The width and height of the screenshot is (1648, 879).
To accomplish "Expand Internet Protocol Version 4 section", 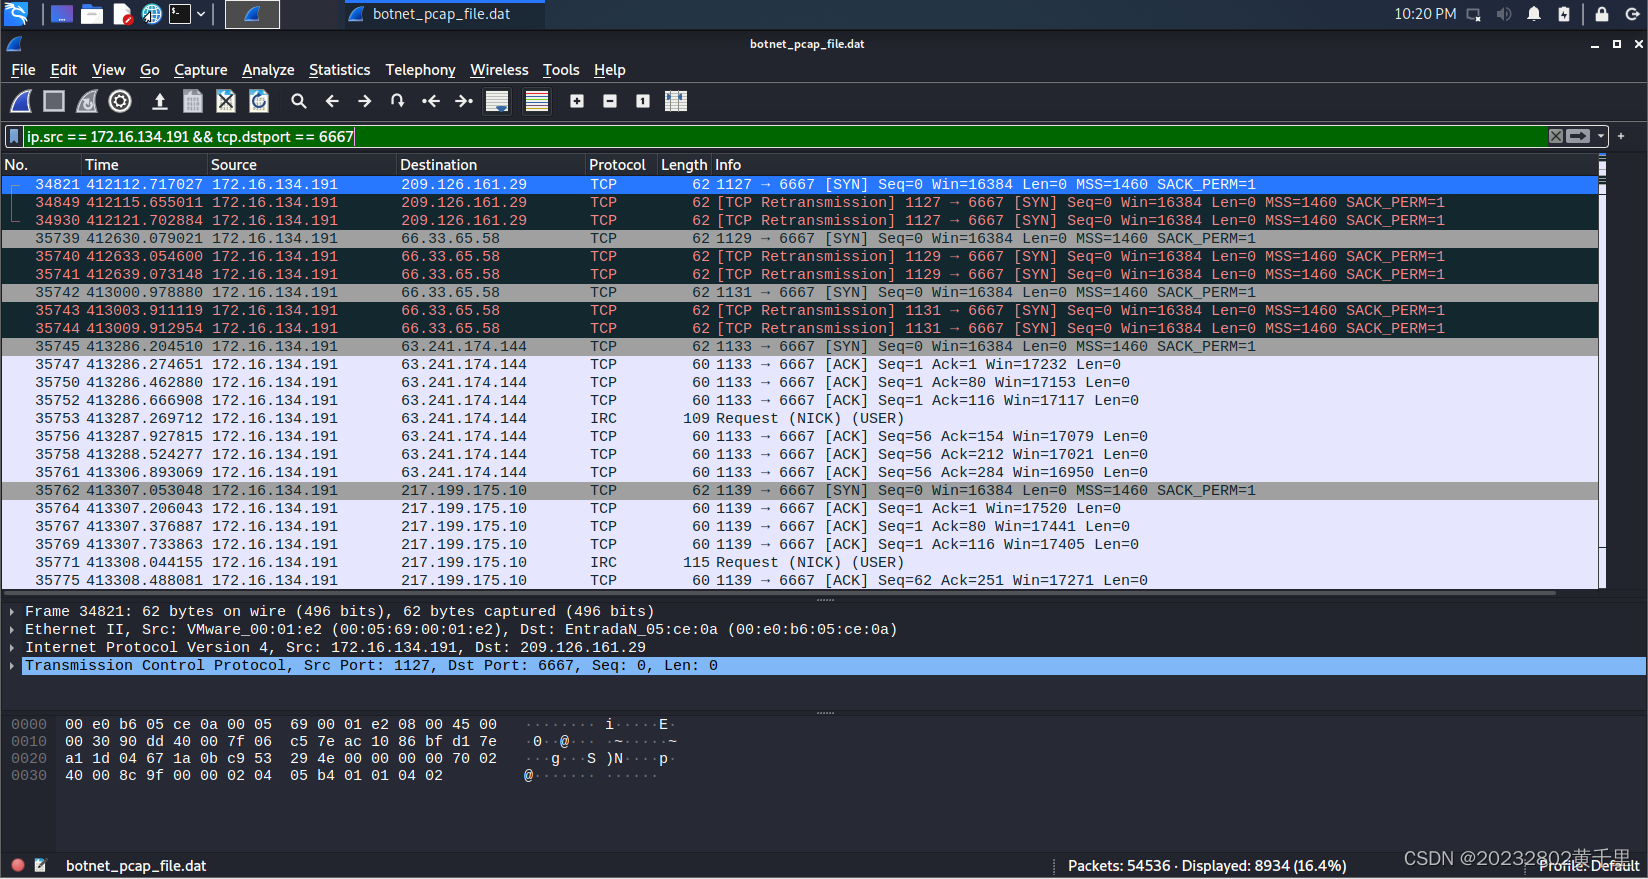I will pyautogui.click(x=12, y=648).
